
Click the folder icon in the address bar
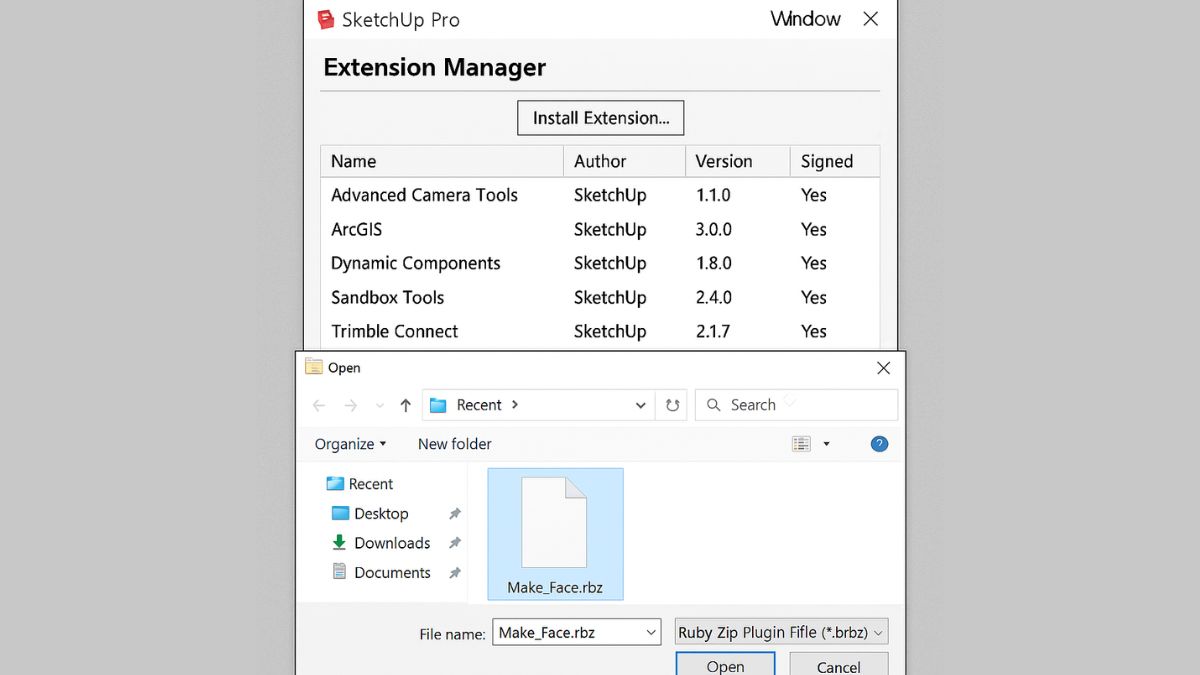pyautogui.click(x=438, y=405)
